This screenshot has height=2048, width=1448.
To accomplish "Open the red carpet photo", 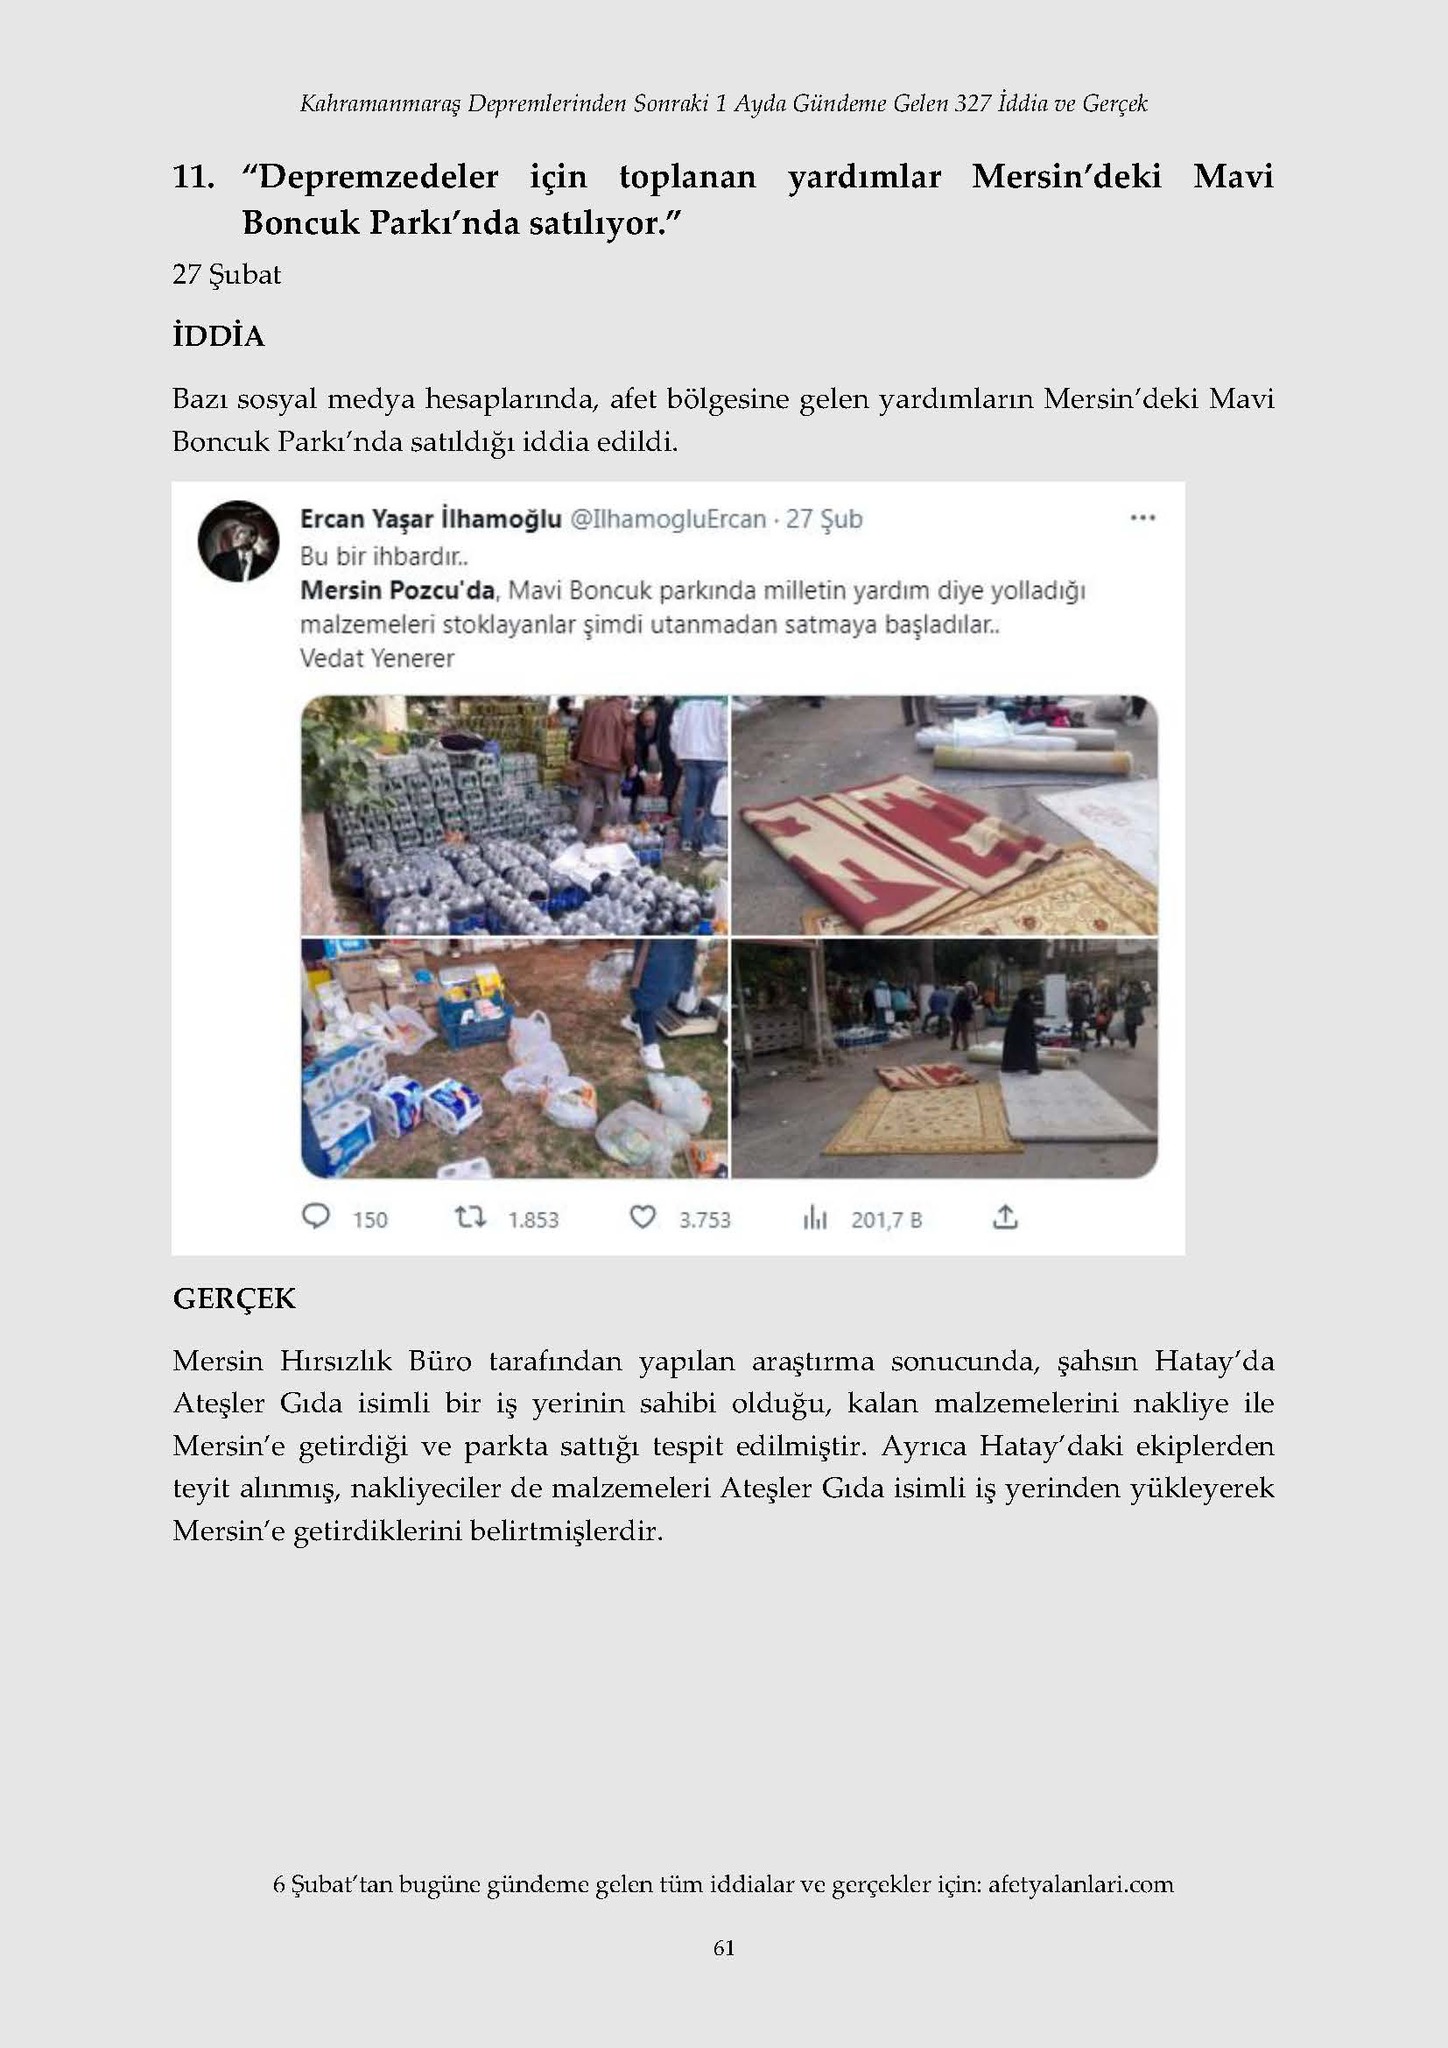I will point(945,815).
